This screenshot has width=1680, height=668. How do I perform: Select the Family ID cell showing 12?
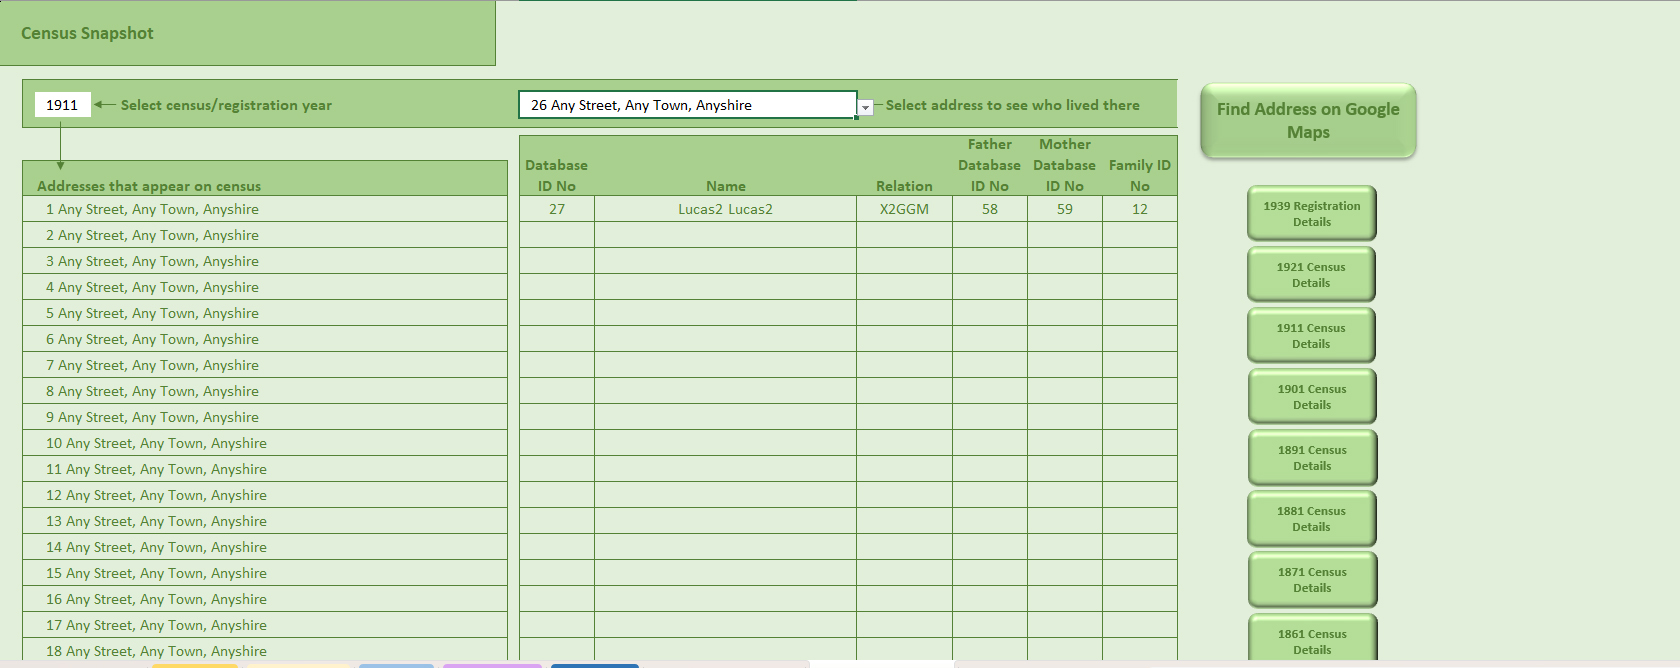pyautogui.click(x=1139, y=209)
